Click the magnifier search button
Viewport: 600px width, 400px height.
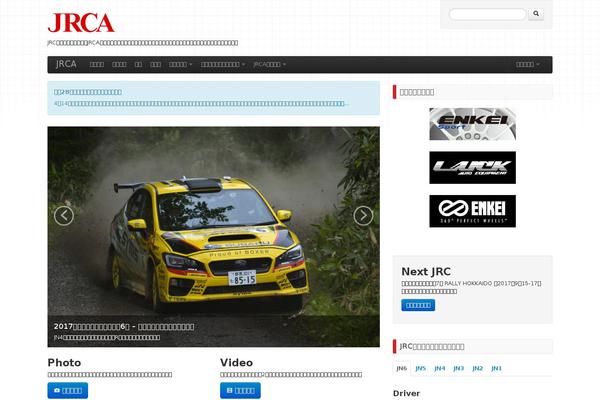(x=536, y=14)
